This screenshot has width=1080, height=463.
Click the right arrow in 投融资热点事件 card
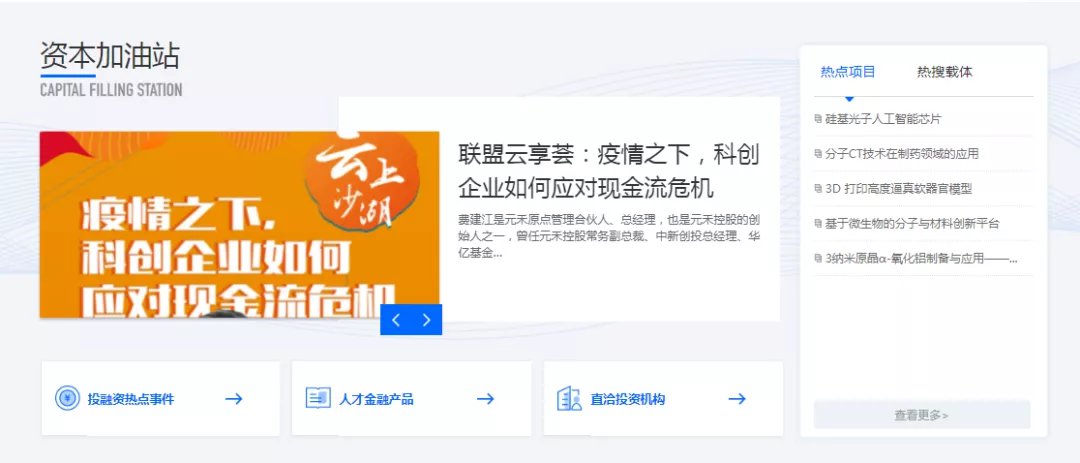coord(234,399)
